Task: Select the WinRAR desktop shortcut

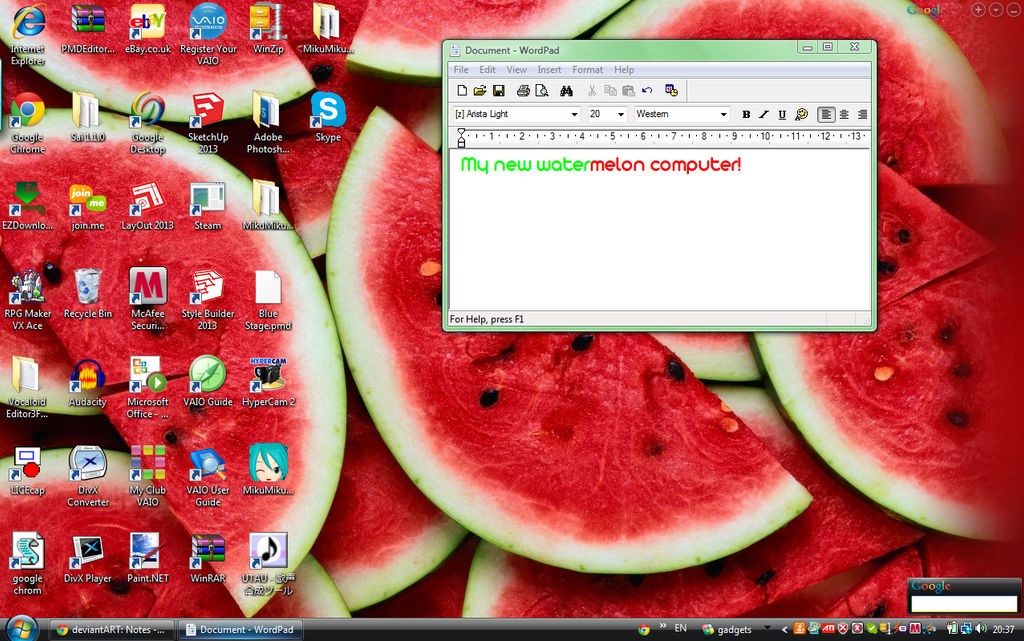Action: 208,559
